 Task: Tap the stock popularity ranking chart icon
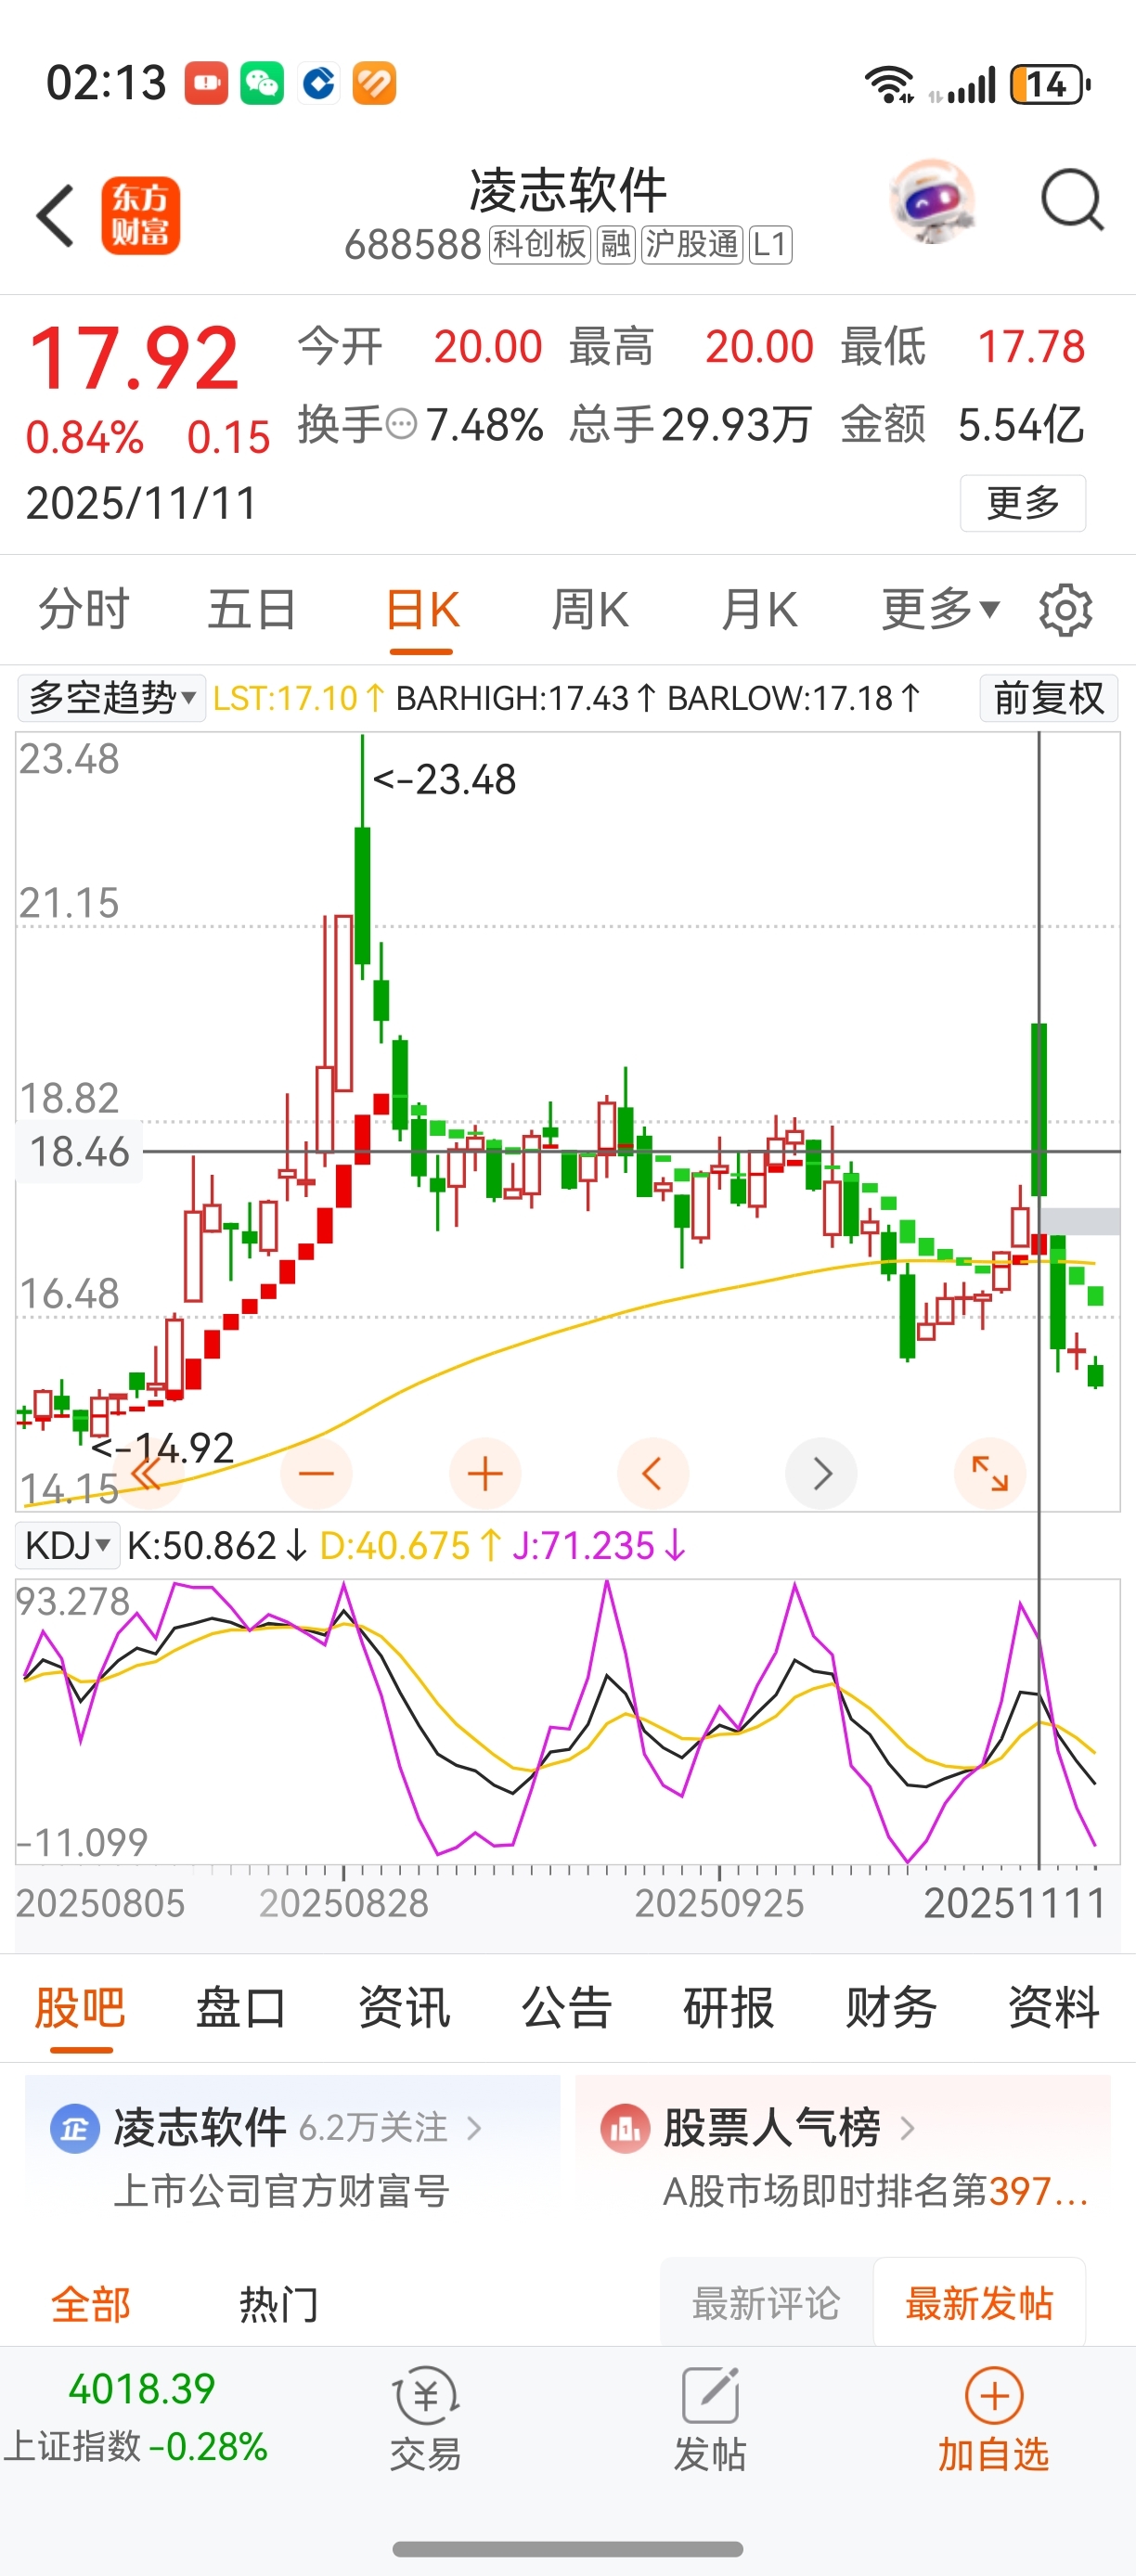pyautogui.click(x=625, y=2129)
